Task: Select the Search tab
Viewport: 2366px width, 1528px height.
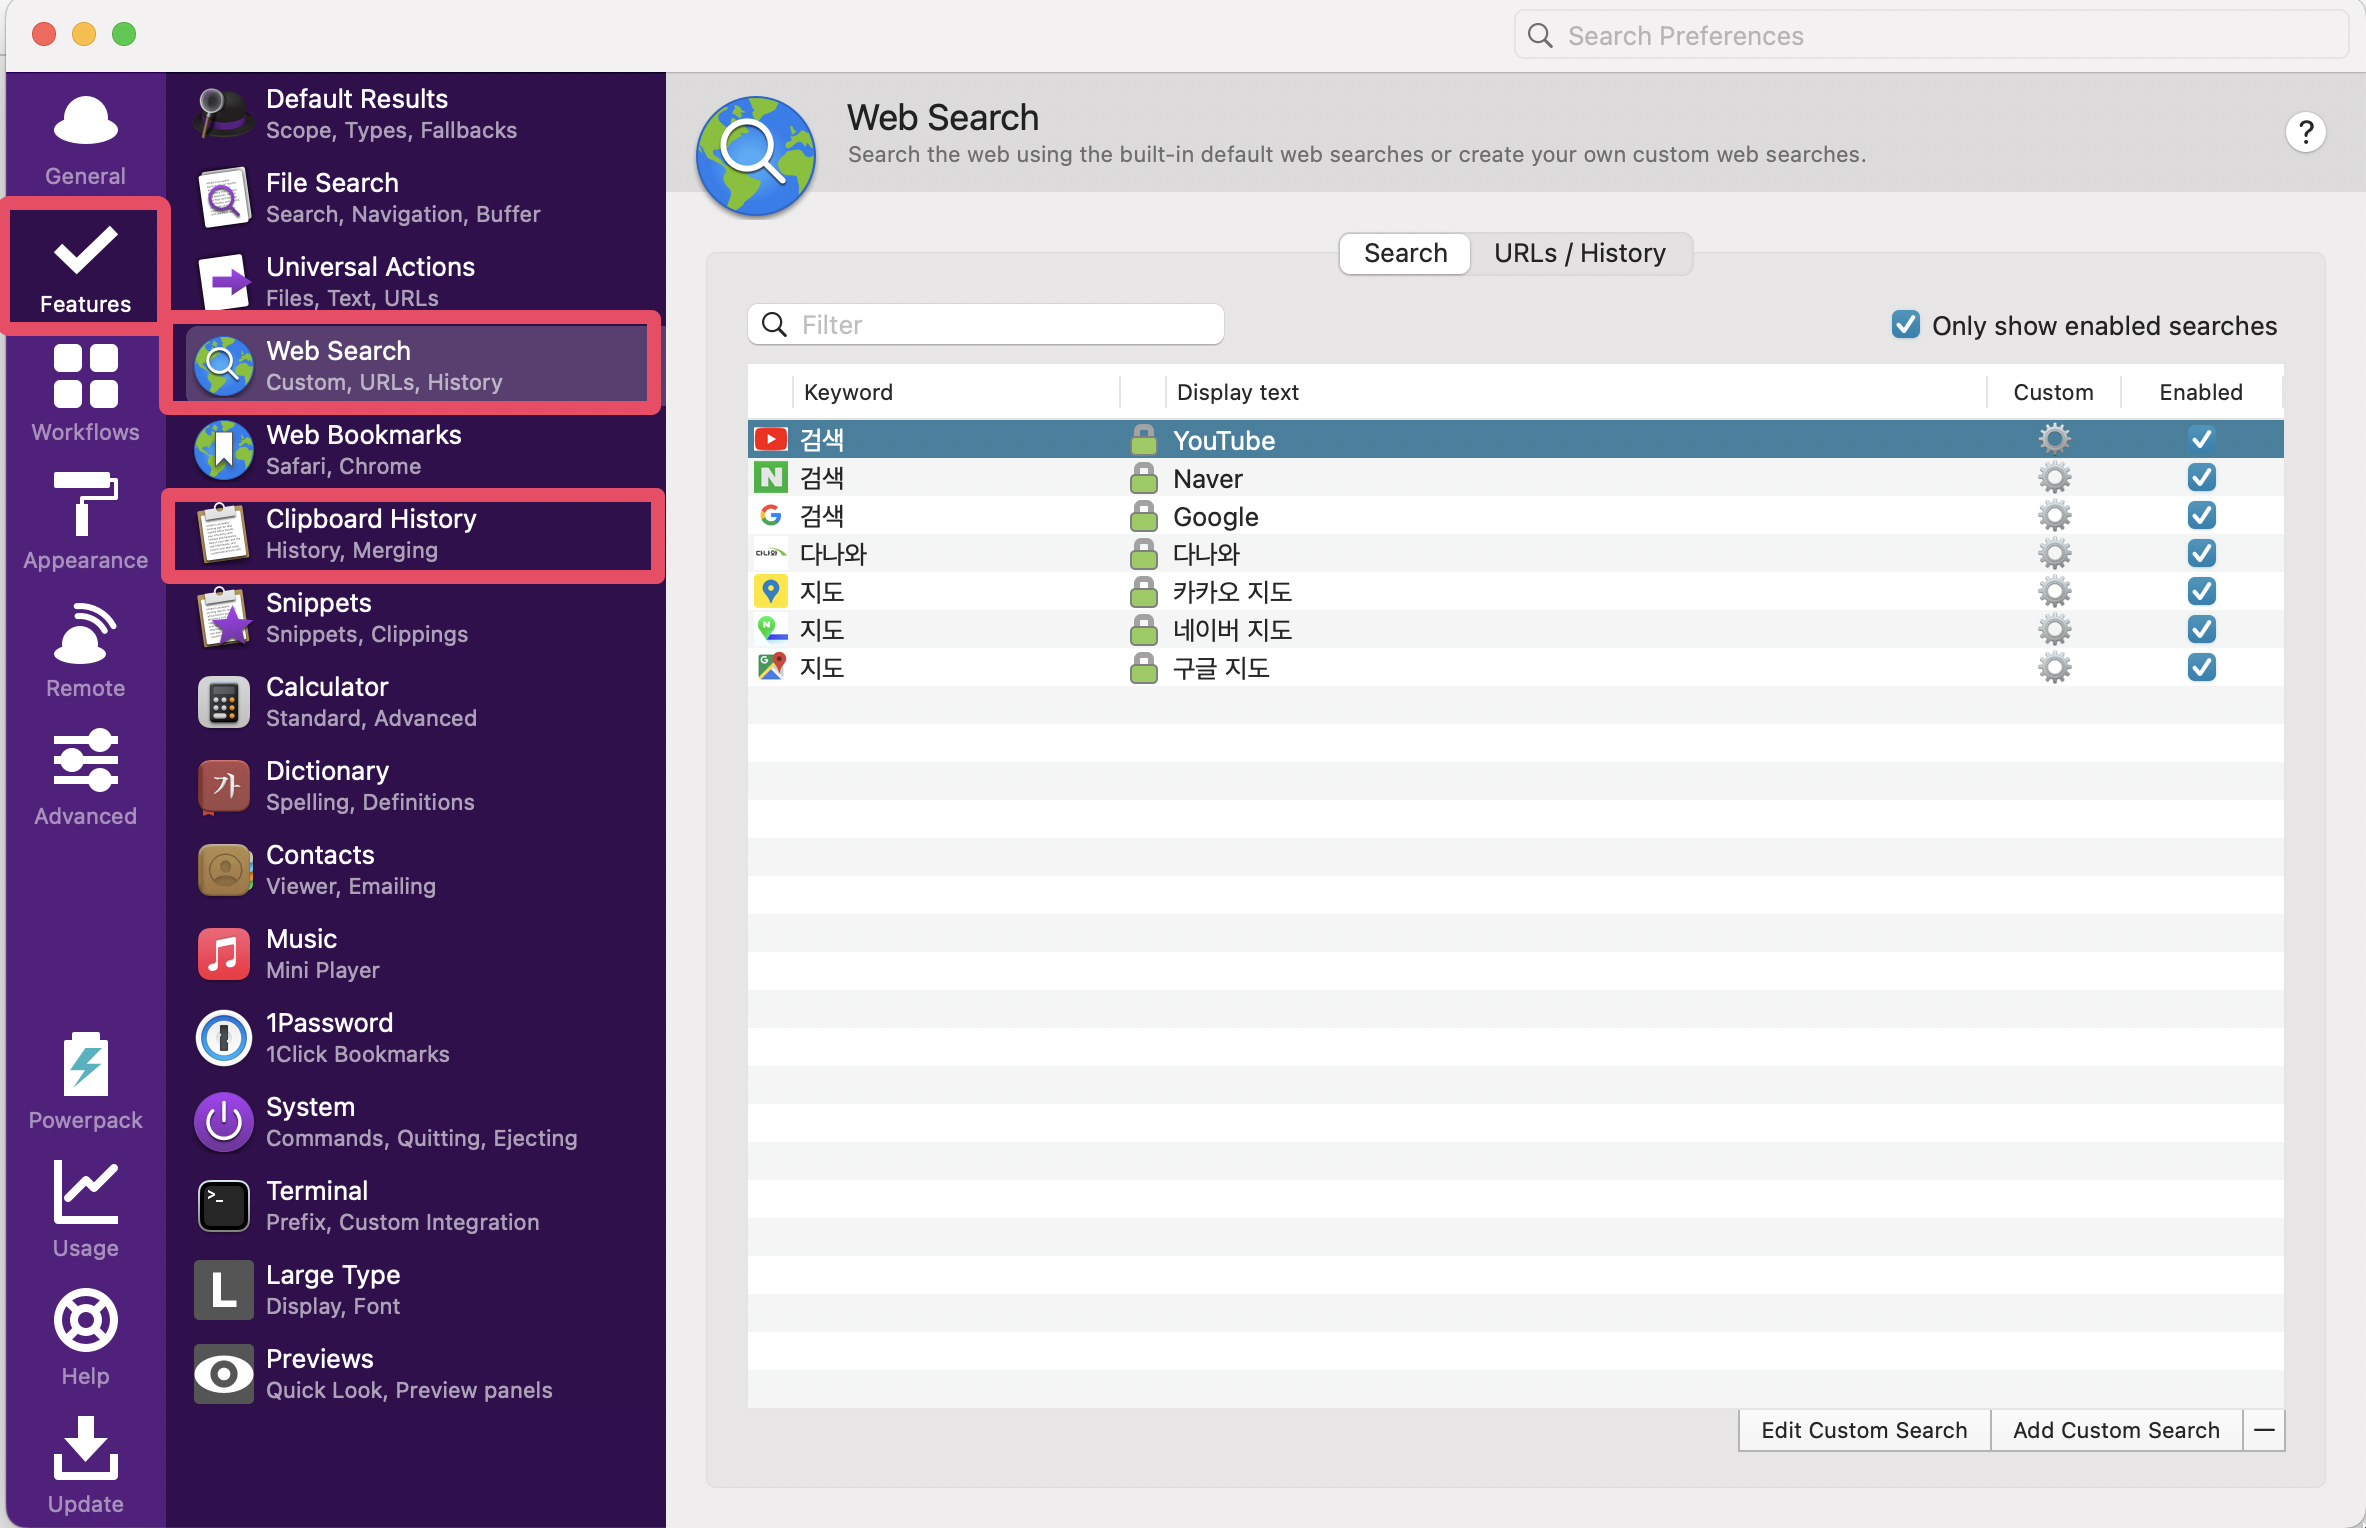Action: [x=1405, y=254]
